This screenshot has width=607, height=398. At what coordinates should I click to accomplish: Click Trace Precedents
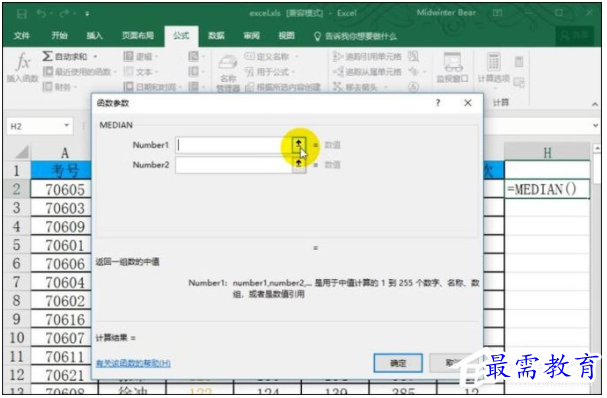click(x=367, y=57)
